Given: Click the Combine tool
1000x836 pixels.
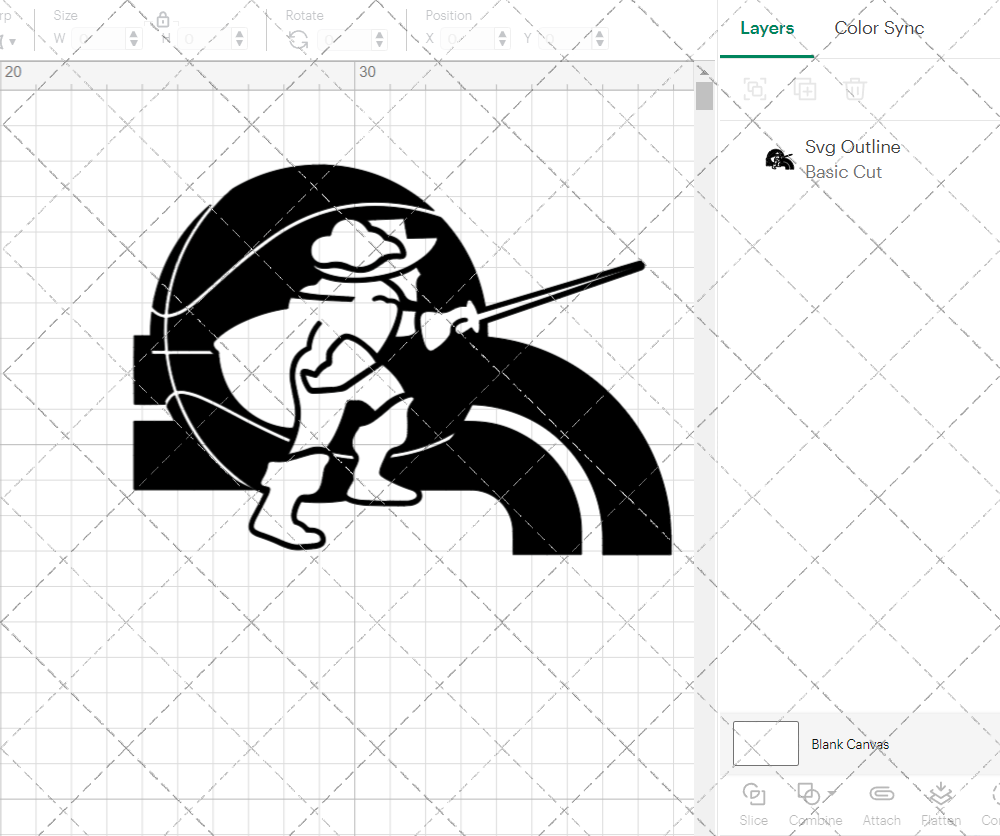Looking at the screenshot, I should click(x=815, y=805).
